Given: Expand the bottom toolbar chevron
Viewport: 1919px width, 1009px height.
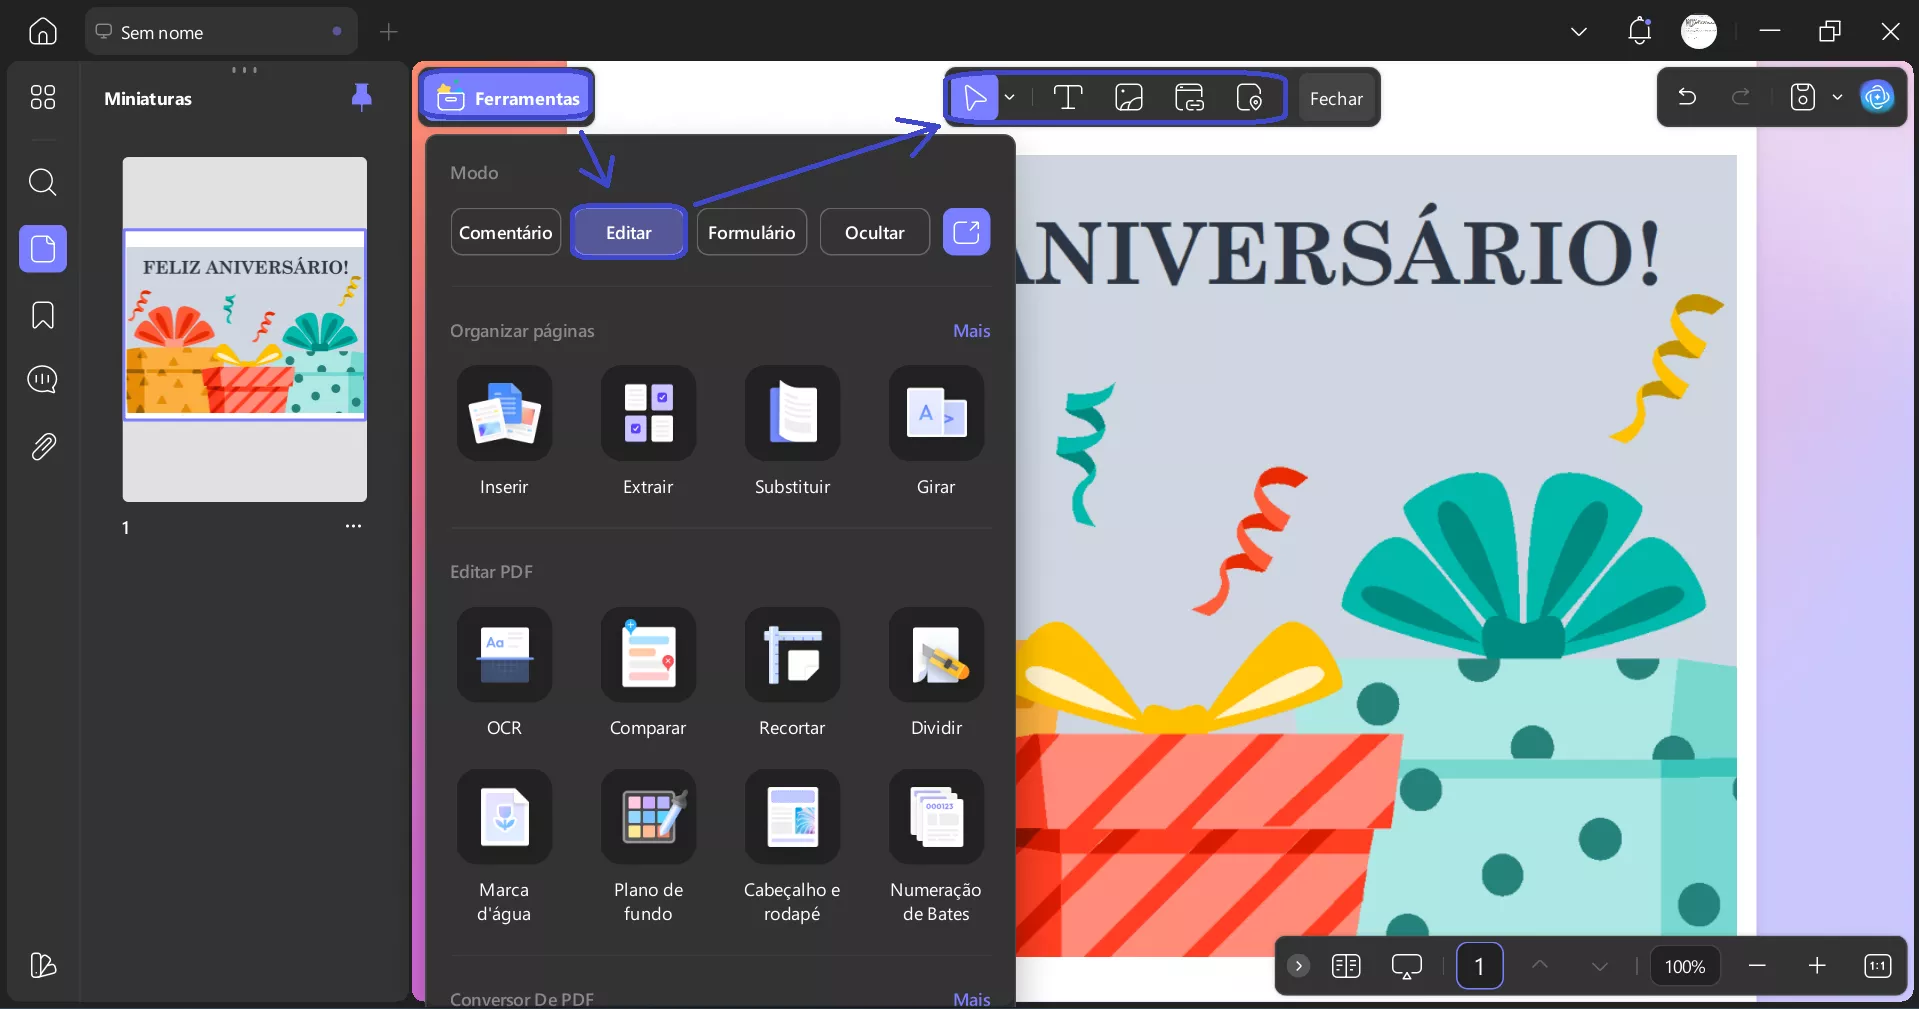Looking at the screenshot, I should click(1297, 966).
